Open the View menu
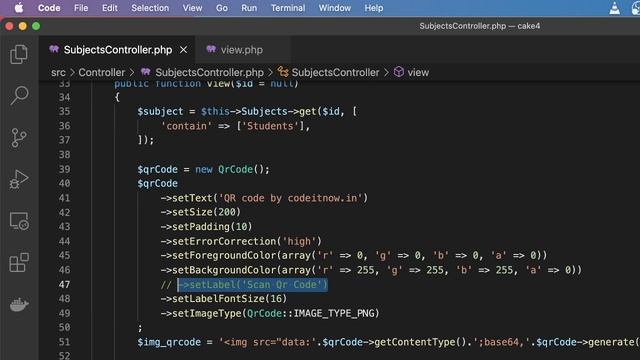This screenshot has height=360, width=640. click(x=192, y=8)
